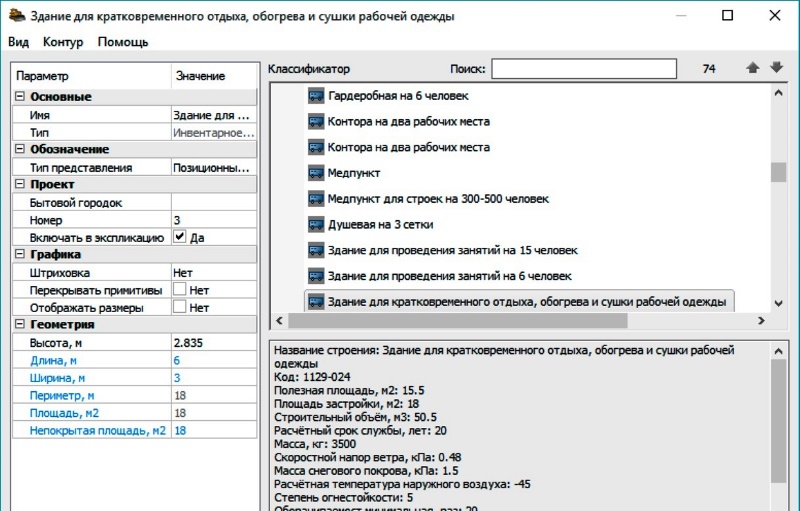Click the icon beside Душевая на 3 сетки
800x511 pixels.
(316, 224)
